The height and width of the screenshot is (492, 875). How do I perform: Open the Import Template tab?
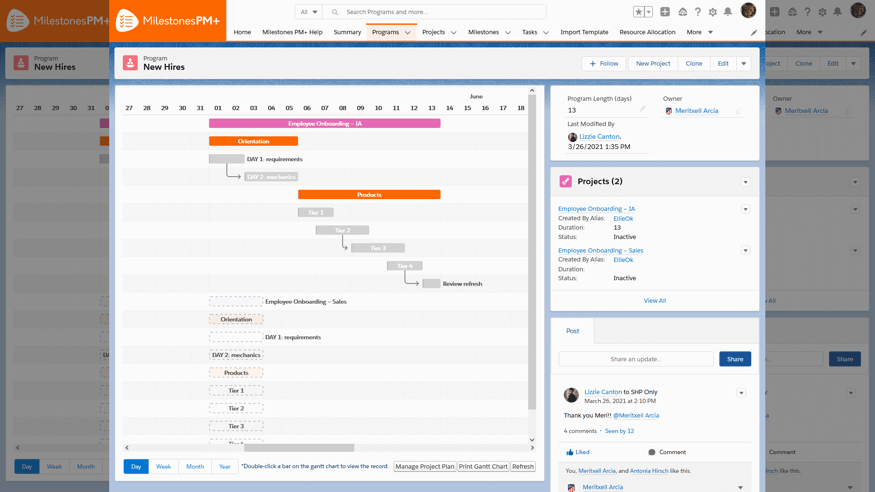pos(584,32)
